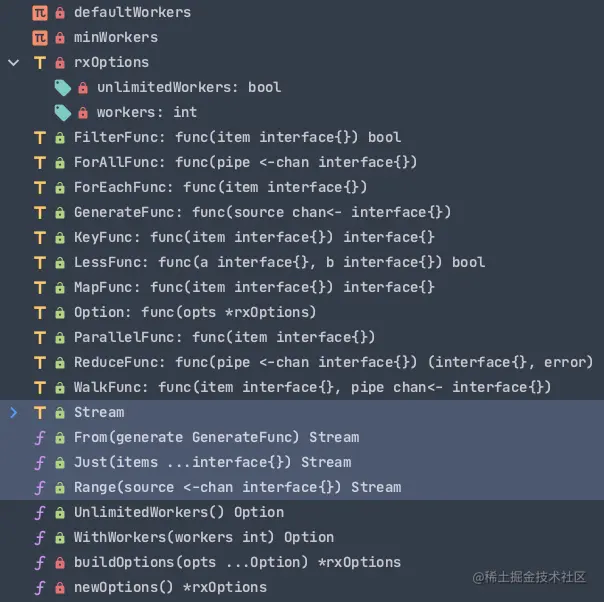Click the field tag icon for workers
The image size is (604, 602).
click(63, 112)
